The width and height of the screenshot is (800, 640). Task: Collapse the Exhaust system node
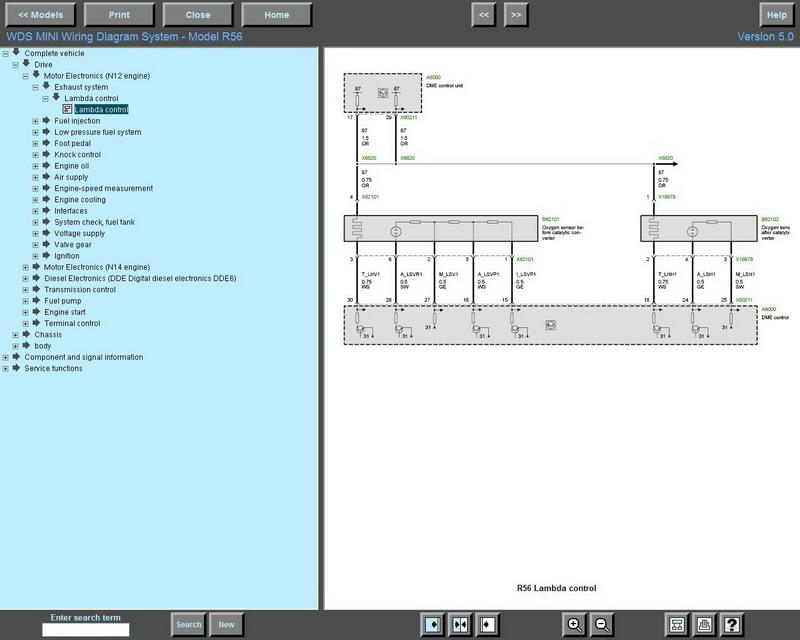point(36,87)
